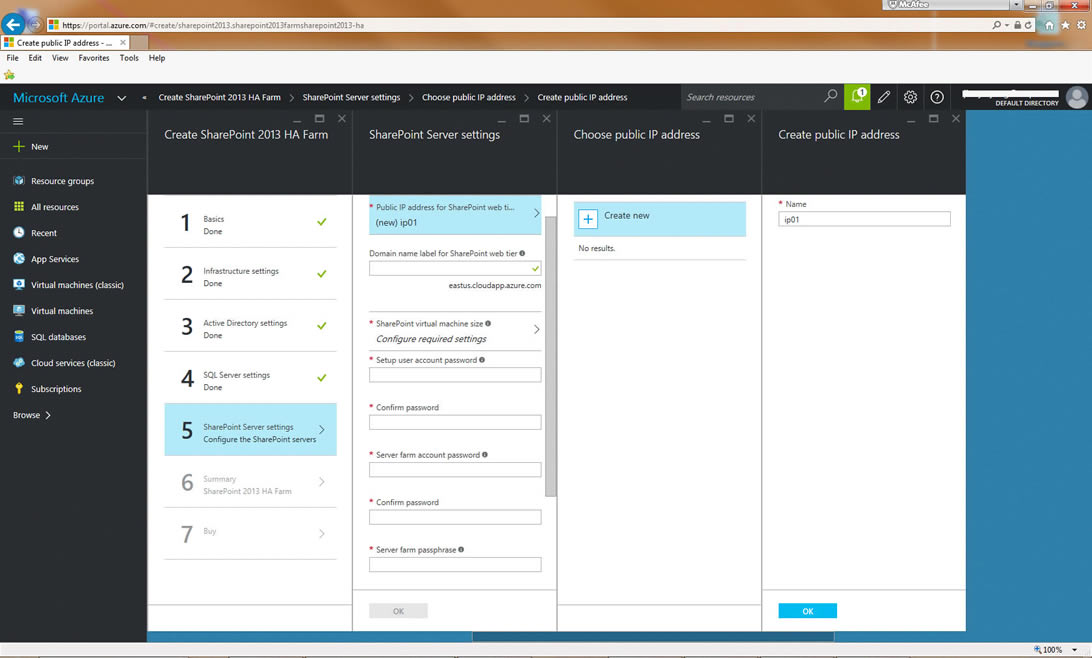
Task: Toggle the hamburger sidebar menu
Action: tap(18, 121)
